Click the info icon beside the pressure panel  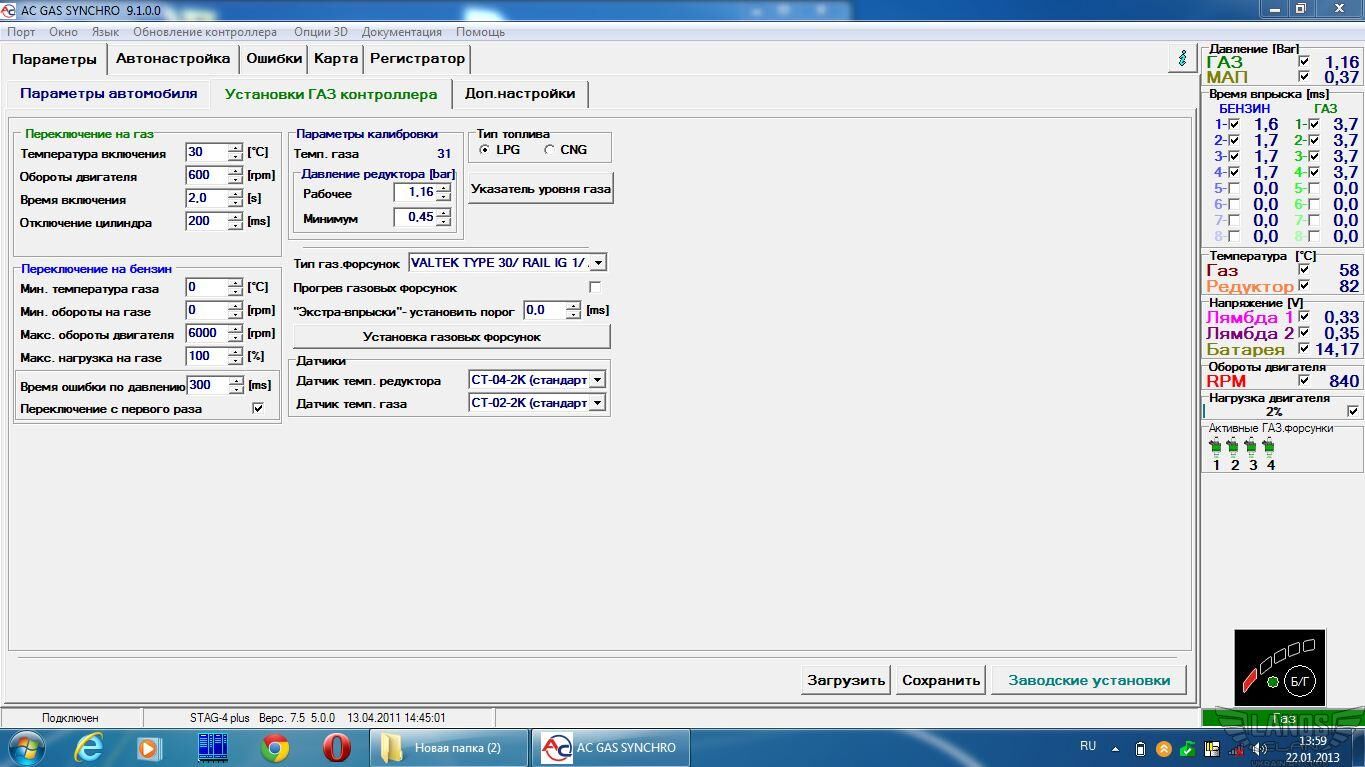[x=1183, y=59]
